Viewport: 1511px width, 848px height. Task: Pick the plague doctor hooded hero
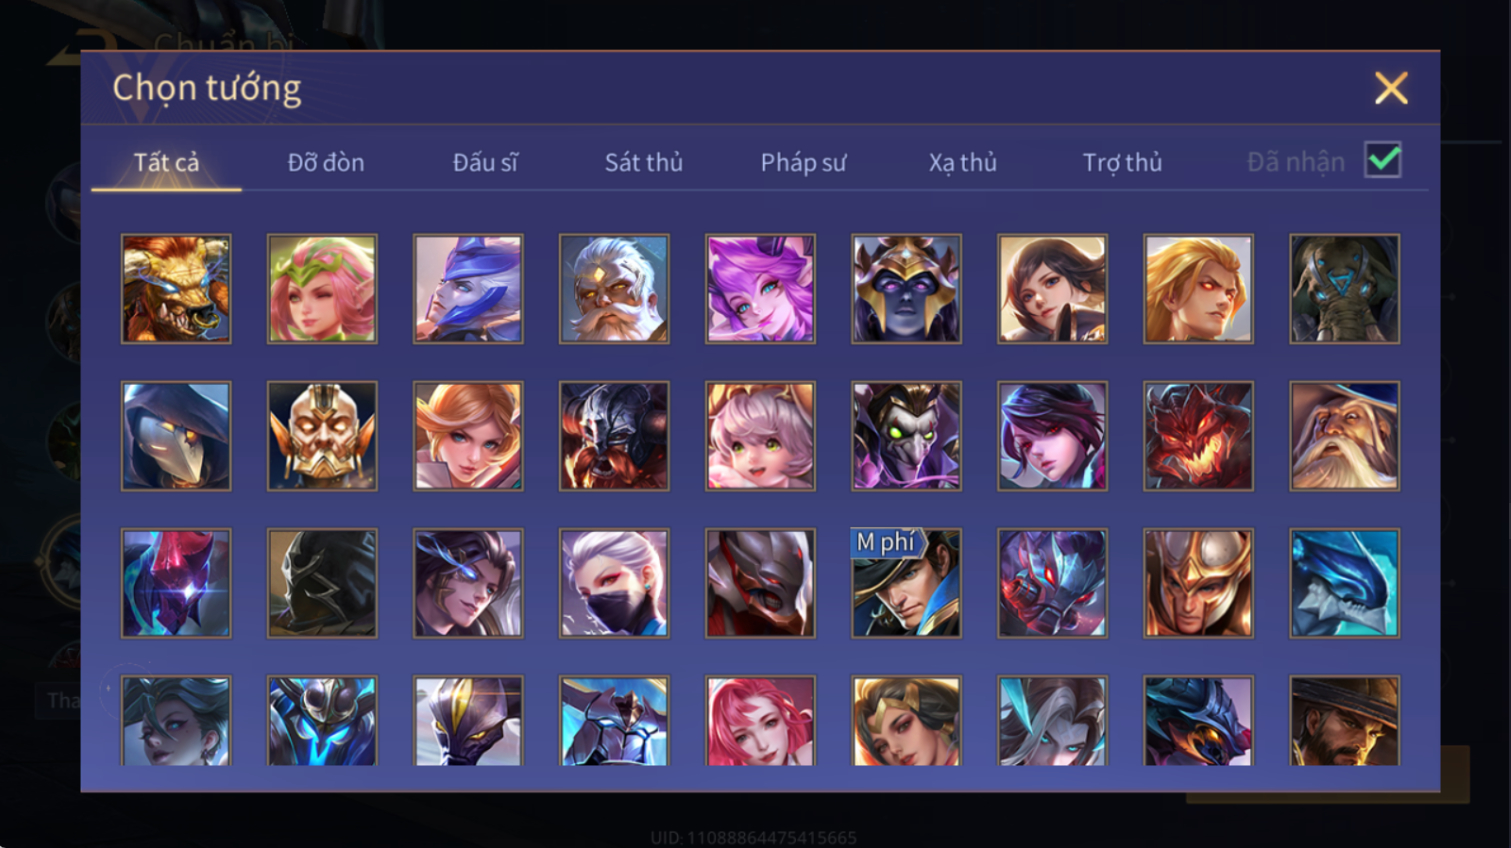pyautogui.click(x=176, y=436)
